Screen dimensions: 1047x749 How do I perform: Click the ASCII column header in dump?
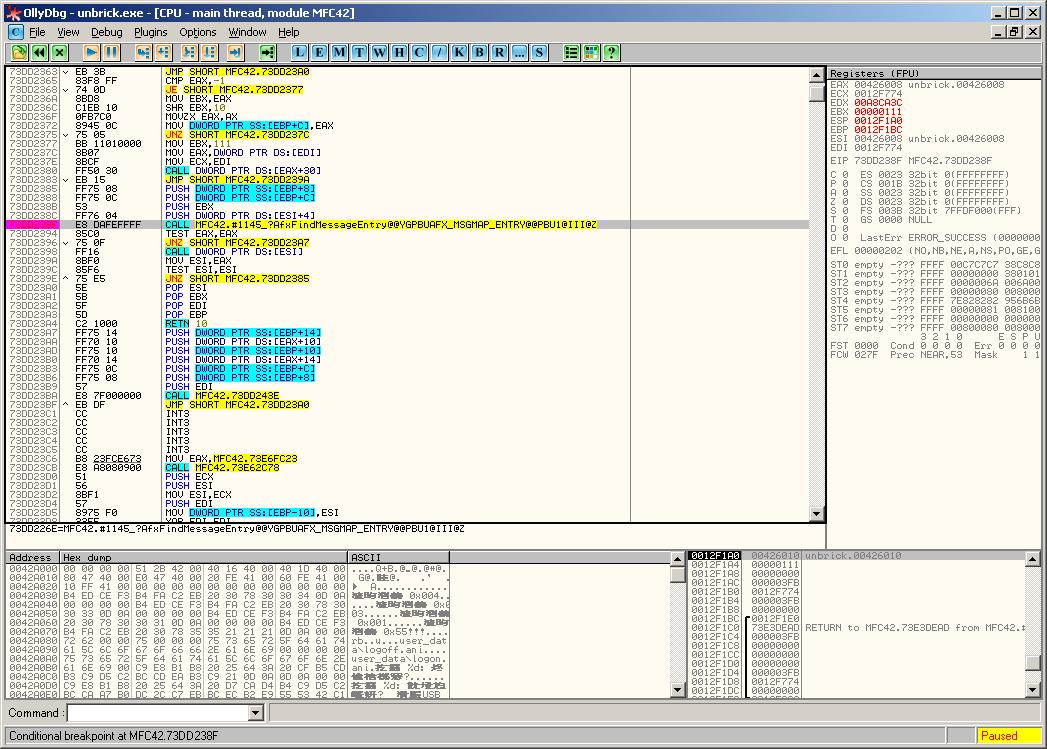[x=399, y=557]
